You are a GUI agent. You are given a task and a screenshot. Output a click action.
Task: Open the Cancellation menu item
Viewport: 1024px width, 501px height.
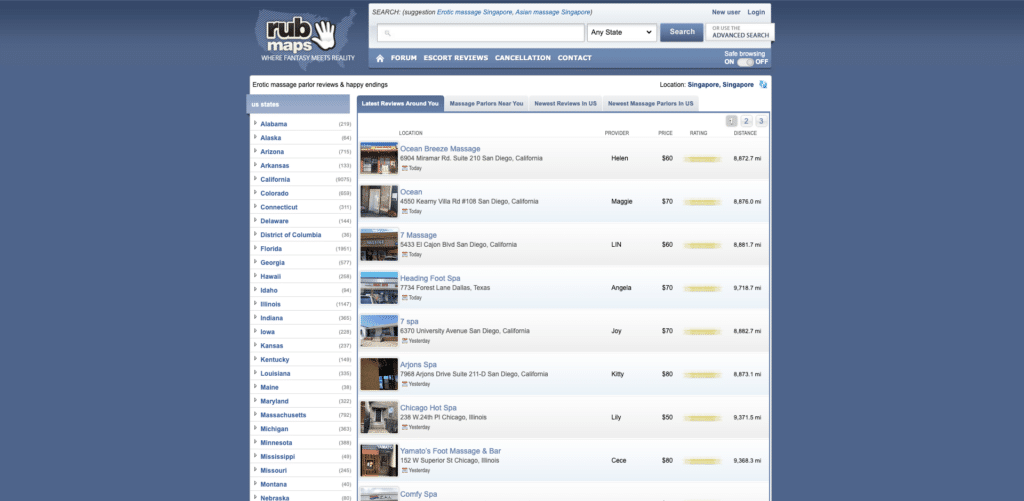[x=522, y=58]
